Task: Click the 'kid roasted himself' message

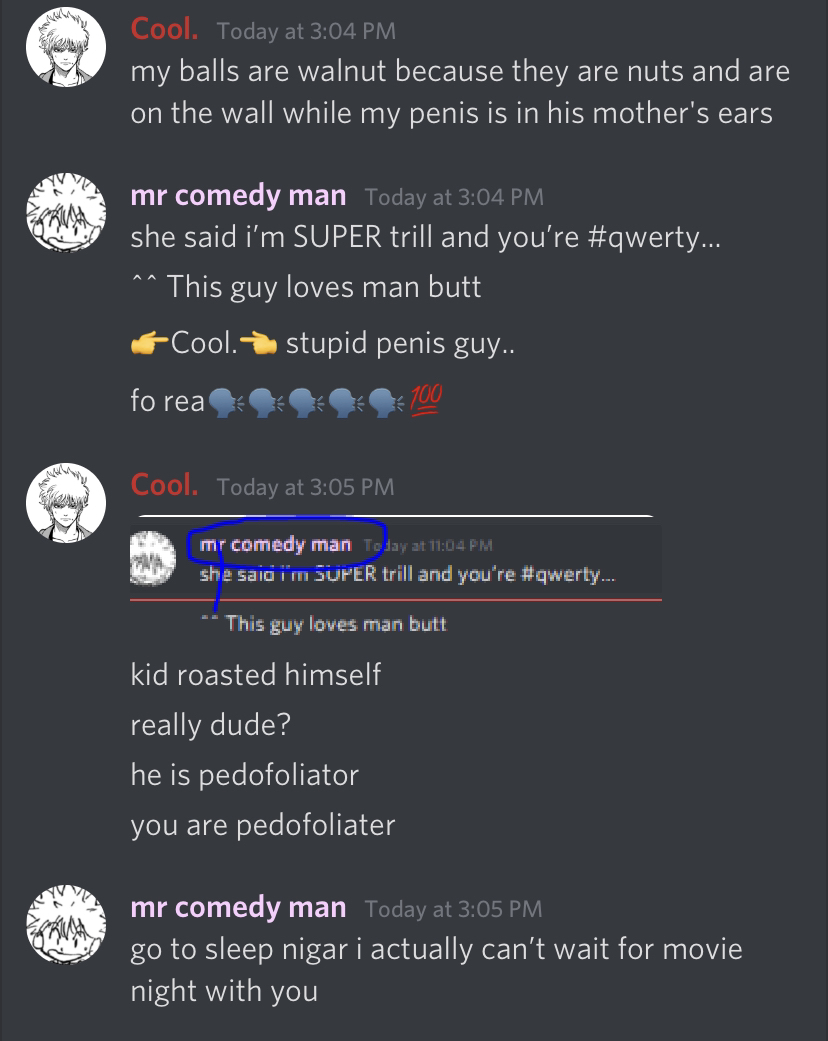Action: [256, 675]
